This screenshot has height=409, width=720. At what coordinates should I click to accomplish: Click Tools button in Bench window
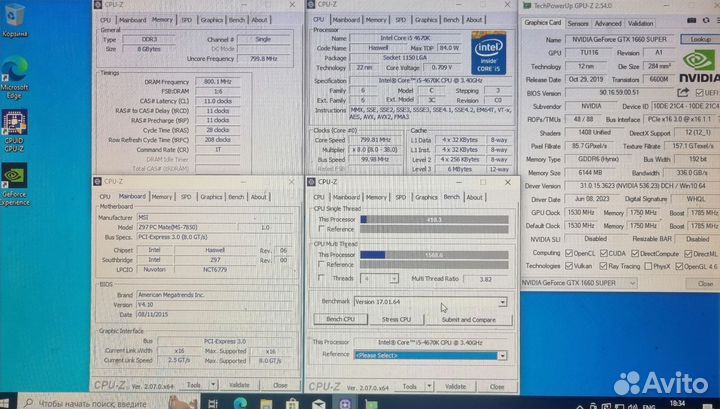pyautogui.click(x=410, y=387)
